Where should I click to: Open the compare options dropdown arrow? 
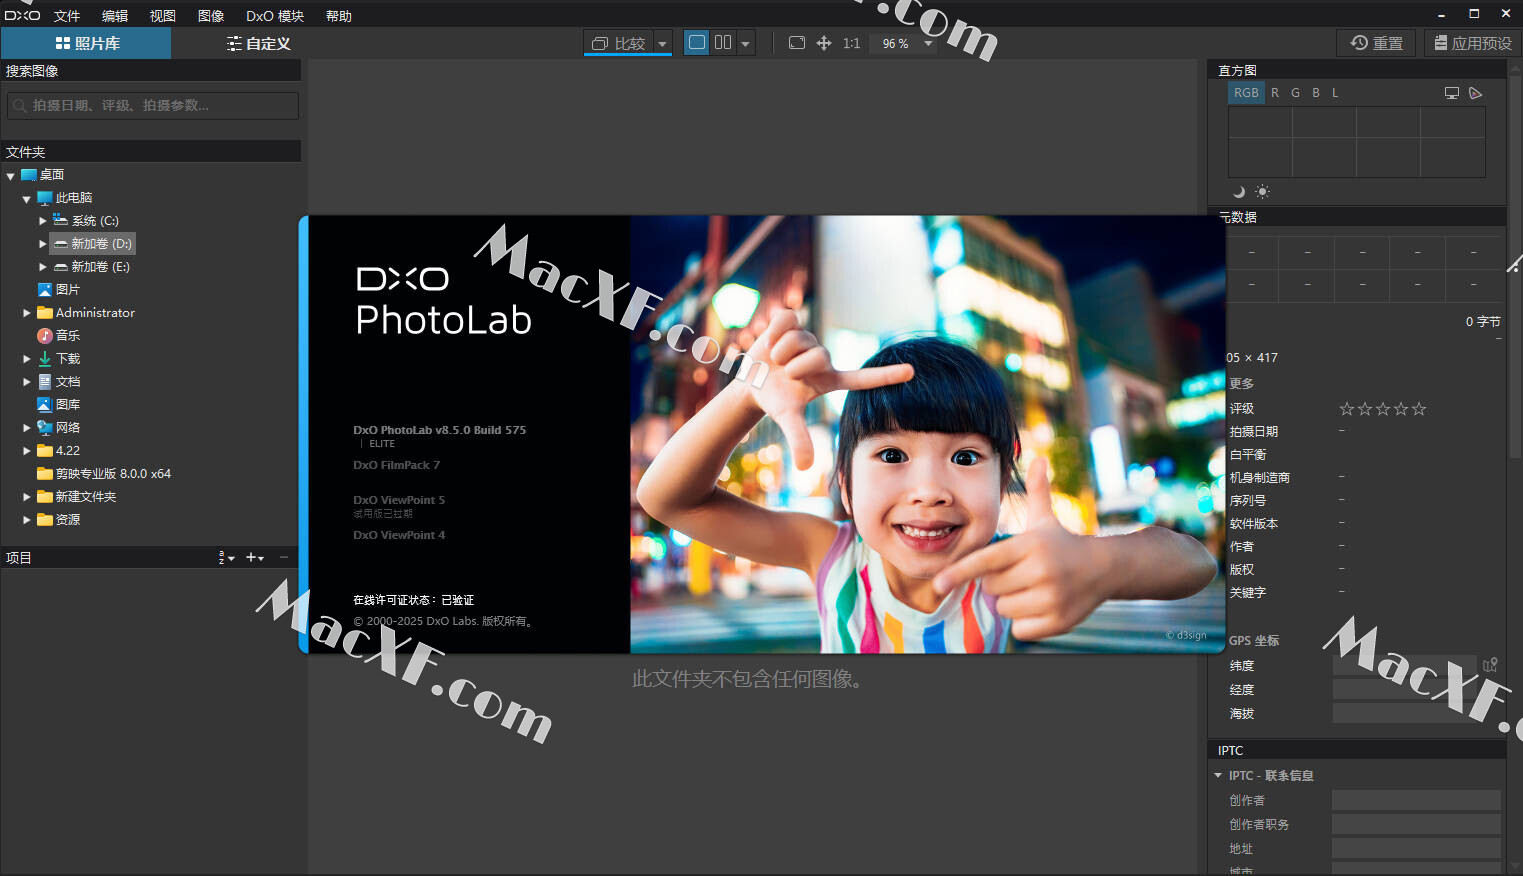coord(662,43)
